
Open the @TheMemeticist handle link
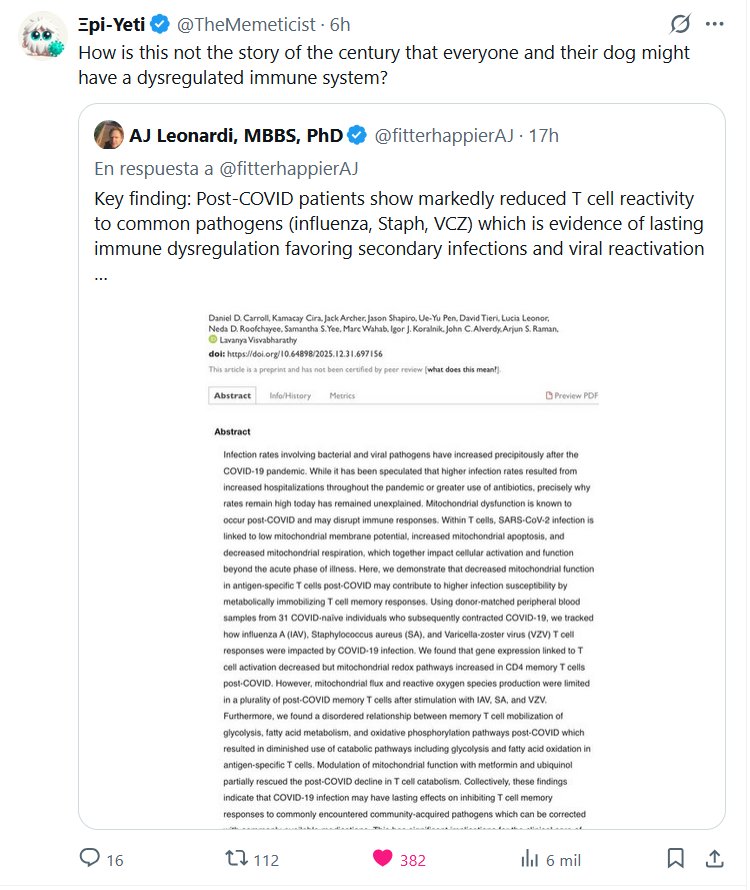click(x=244, y=24)
